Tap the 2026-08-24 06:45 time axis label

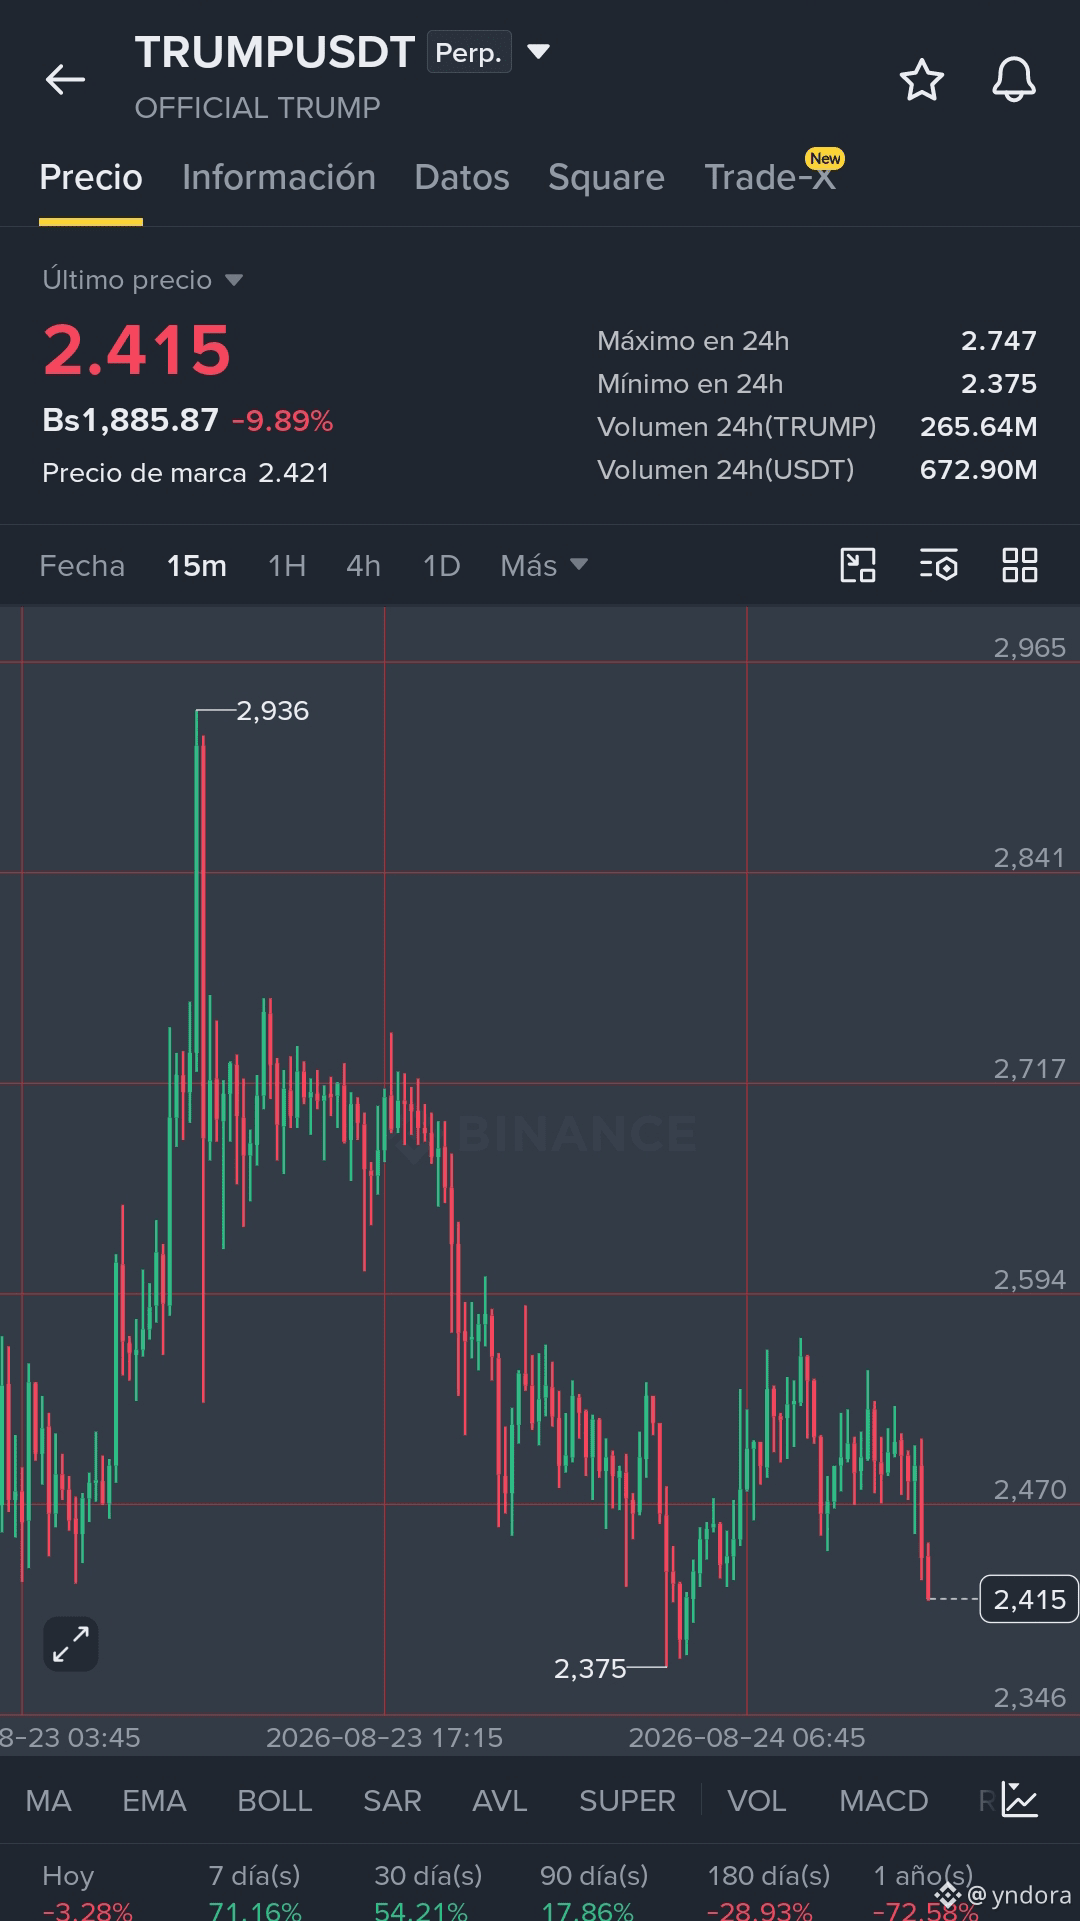[x=746, y=1737]
